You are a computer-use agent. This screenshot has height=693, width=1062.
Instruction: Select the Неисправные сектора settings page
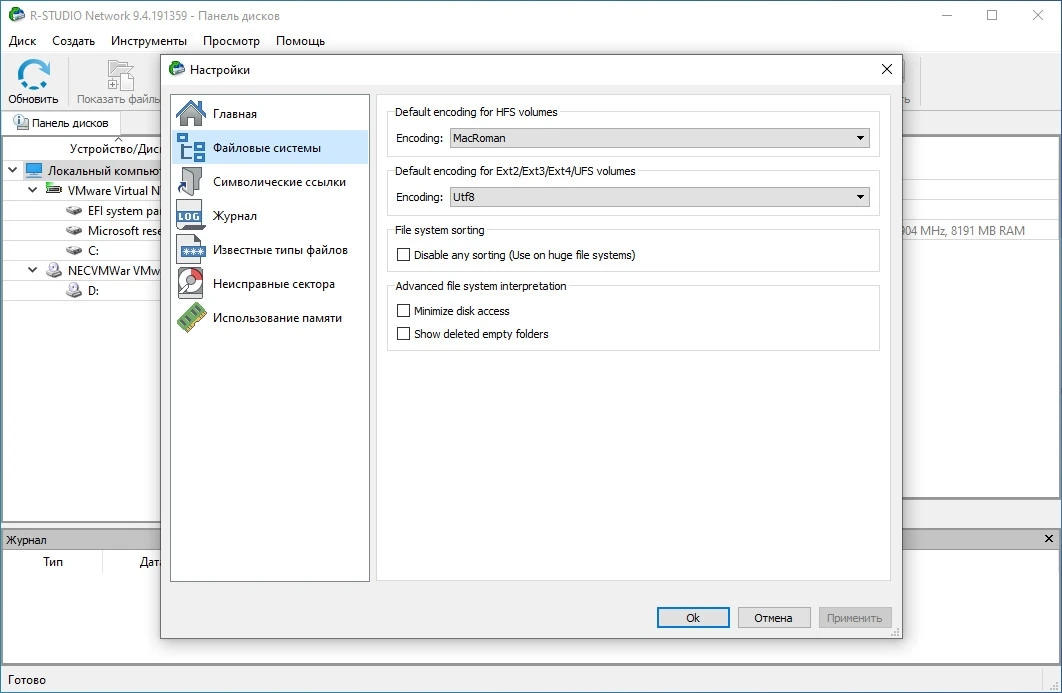point(270,283)
